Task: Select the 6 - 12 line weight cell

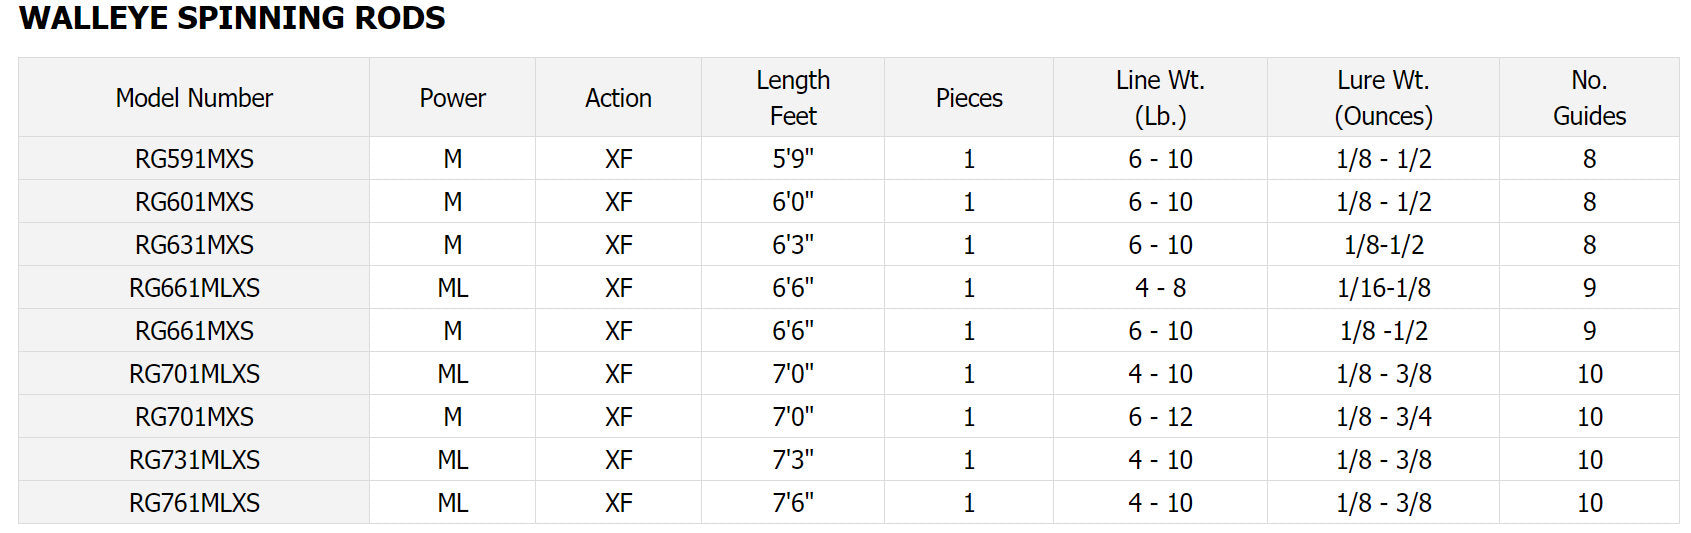Action: coord(1160,417)
